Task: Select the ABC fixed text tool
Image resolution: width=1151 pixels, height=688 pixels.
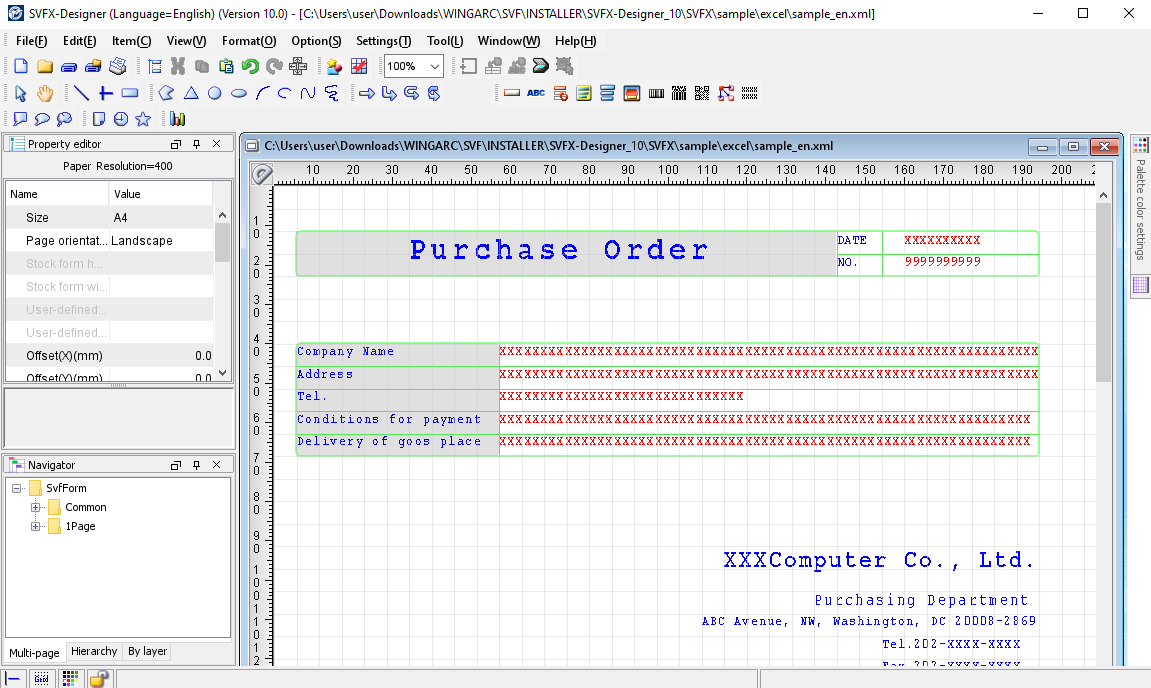Action: point(536,93)
